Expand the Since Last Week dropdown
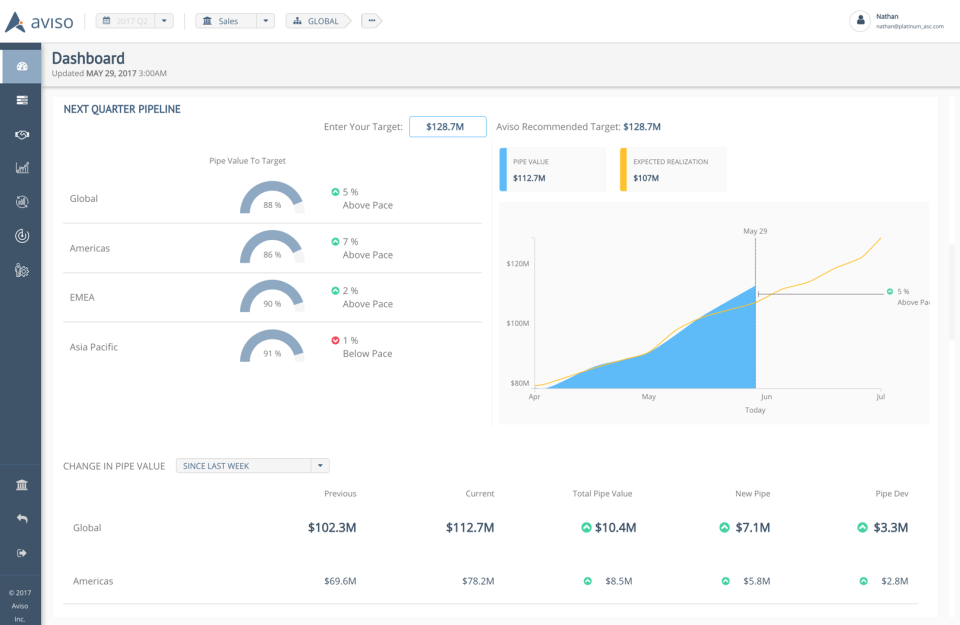 click(320, 466)
